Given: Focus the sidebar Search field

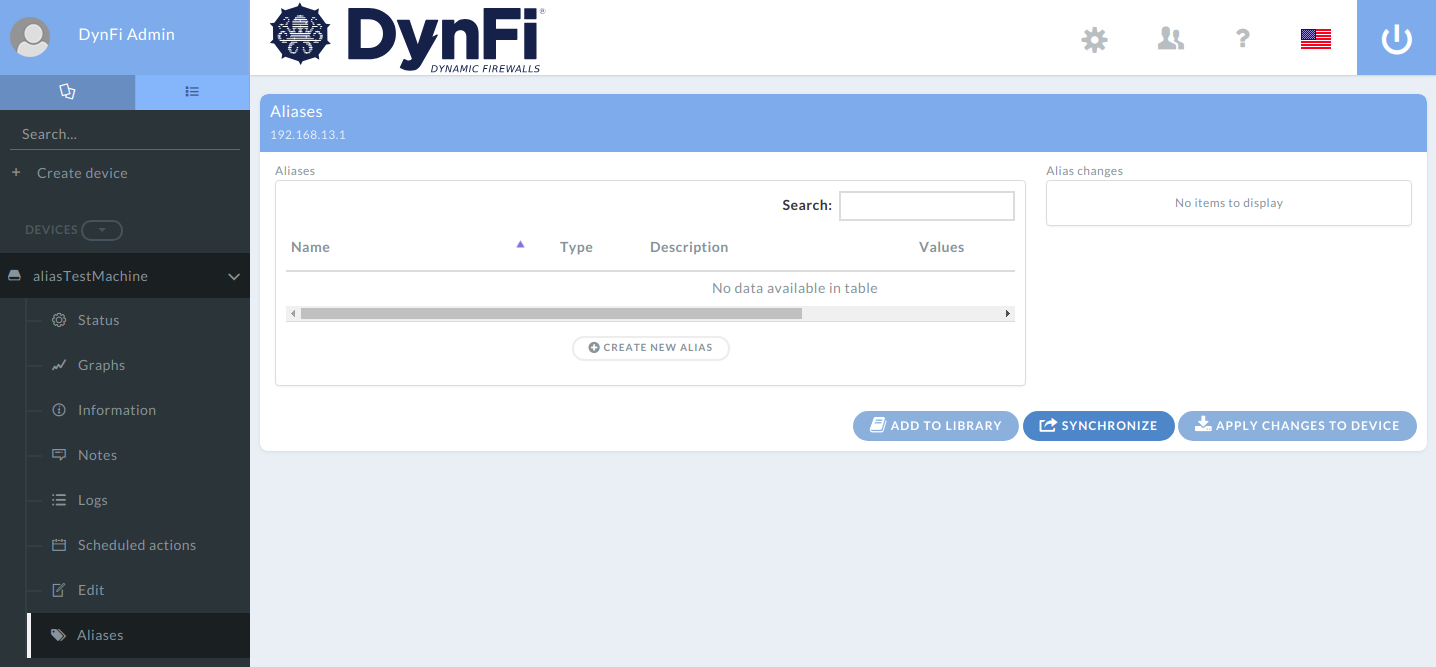Looking at the screenshot, I should point(125,134).
